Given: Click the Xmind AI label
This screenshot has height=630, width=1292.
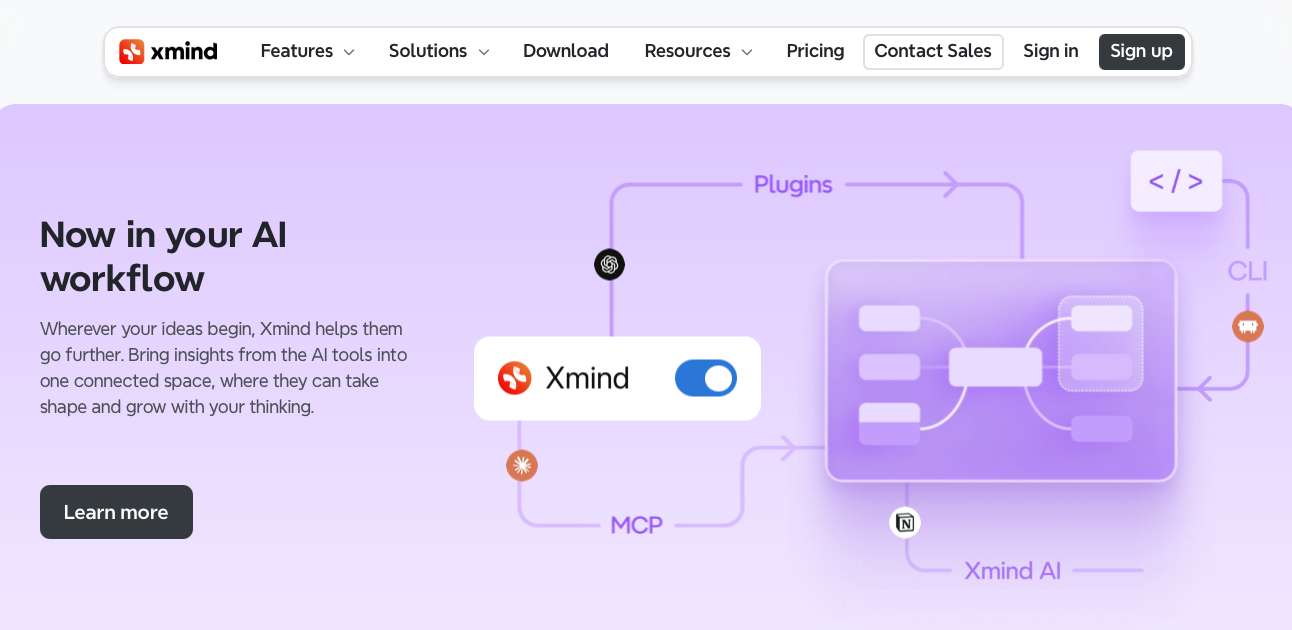Looking at the screenshot, I should point(1012,571).
